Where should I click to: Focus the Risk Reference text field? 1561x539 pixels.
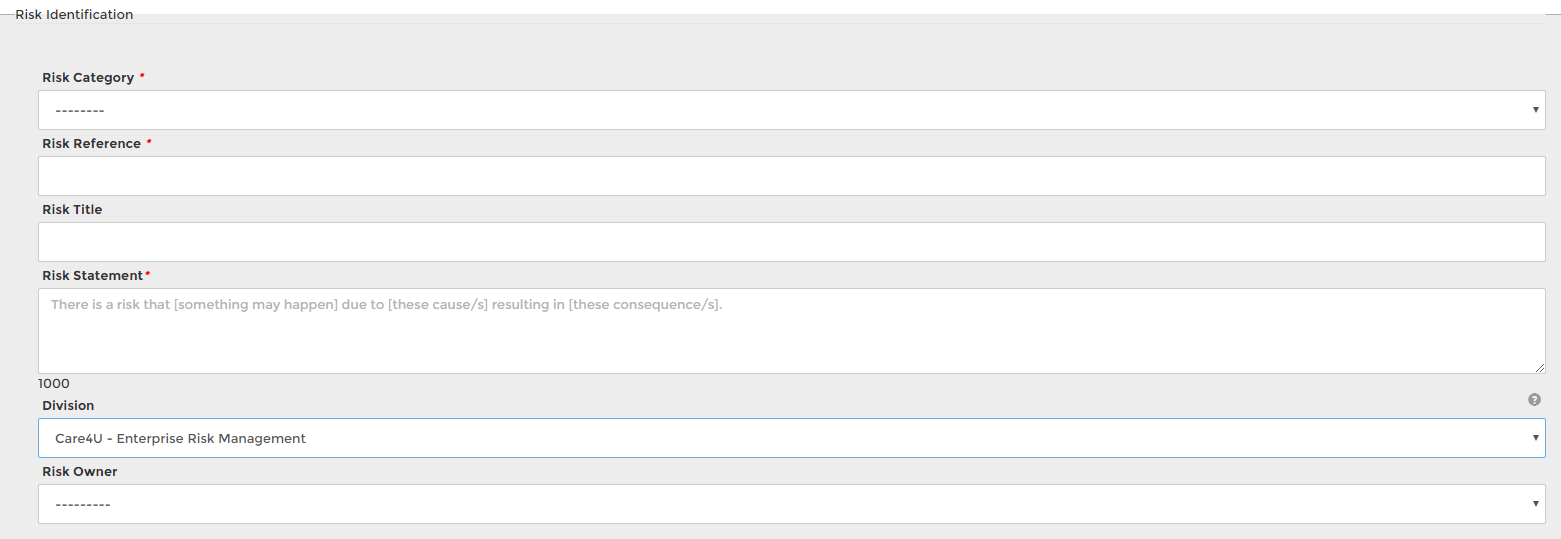792,176
